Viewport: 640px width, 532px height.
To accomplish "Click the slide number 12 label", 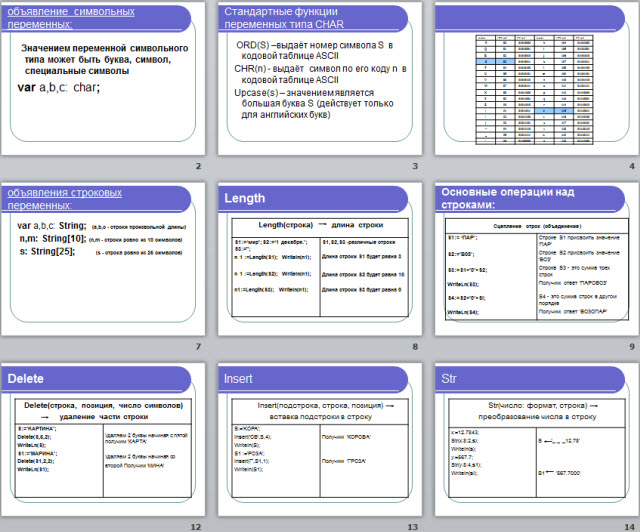I will point(196,526).
